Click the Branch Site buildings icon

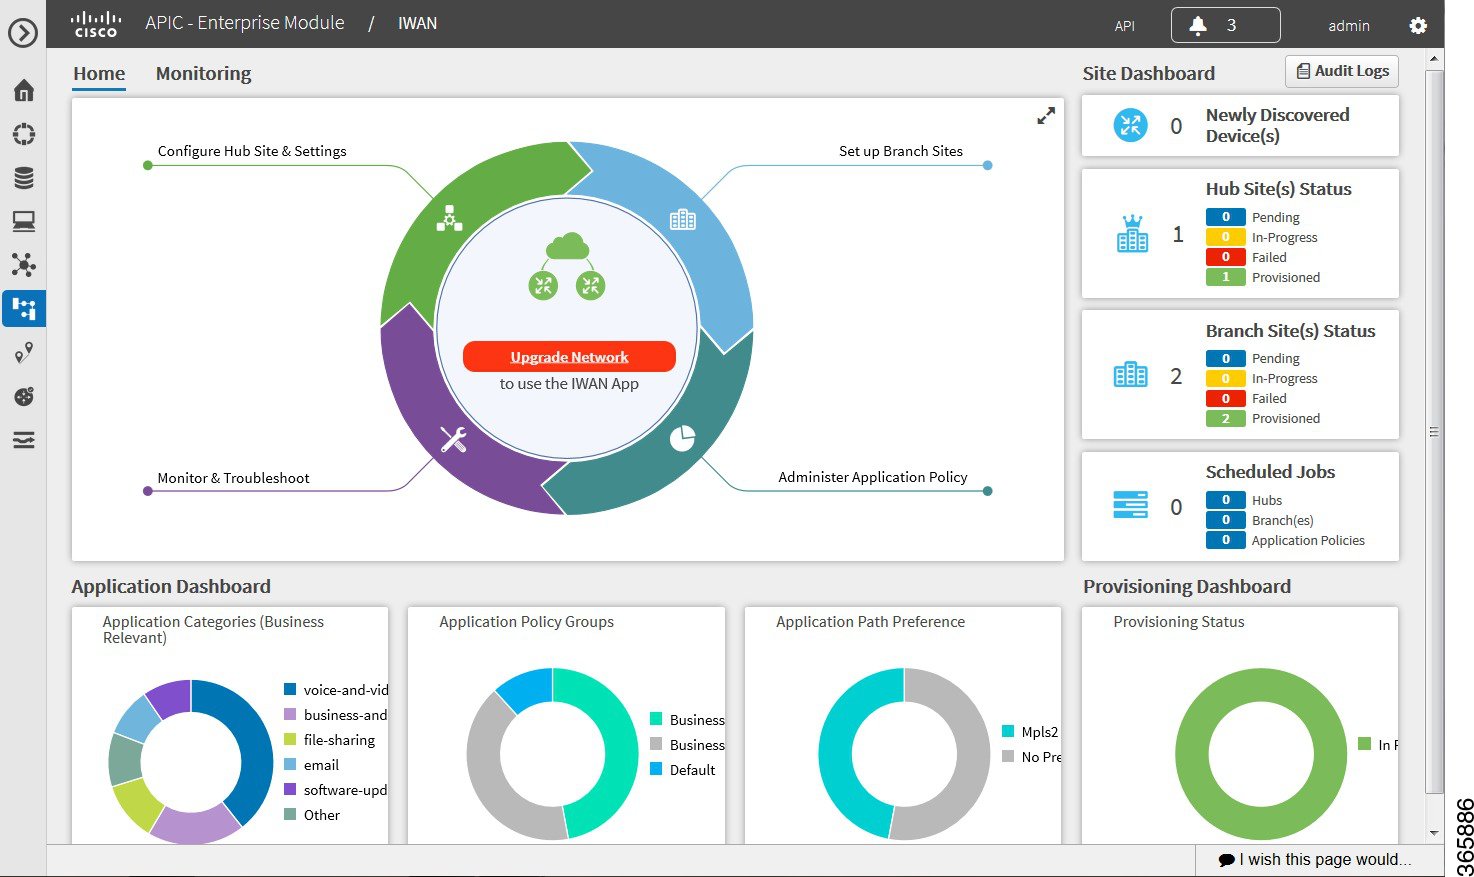click(x=1131, y=375)
